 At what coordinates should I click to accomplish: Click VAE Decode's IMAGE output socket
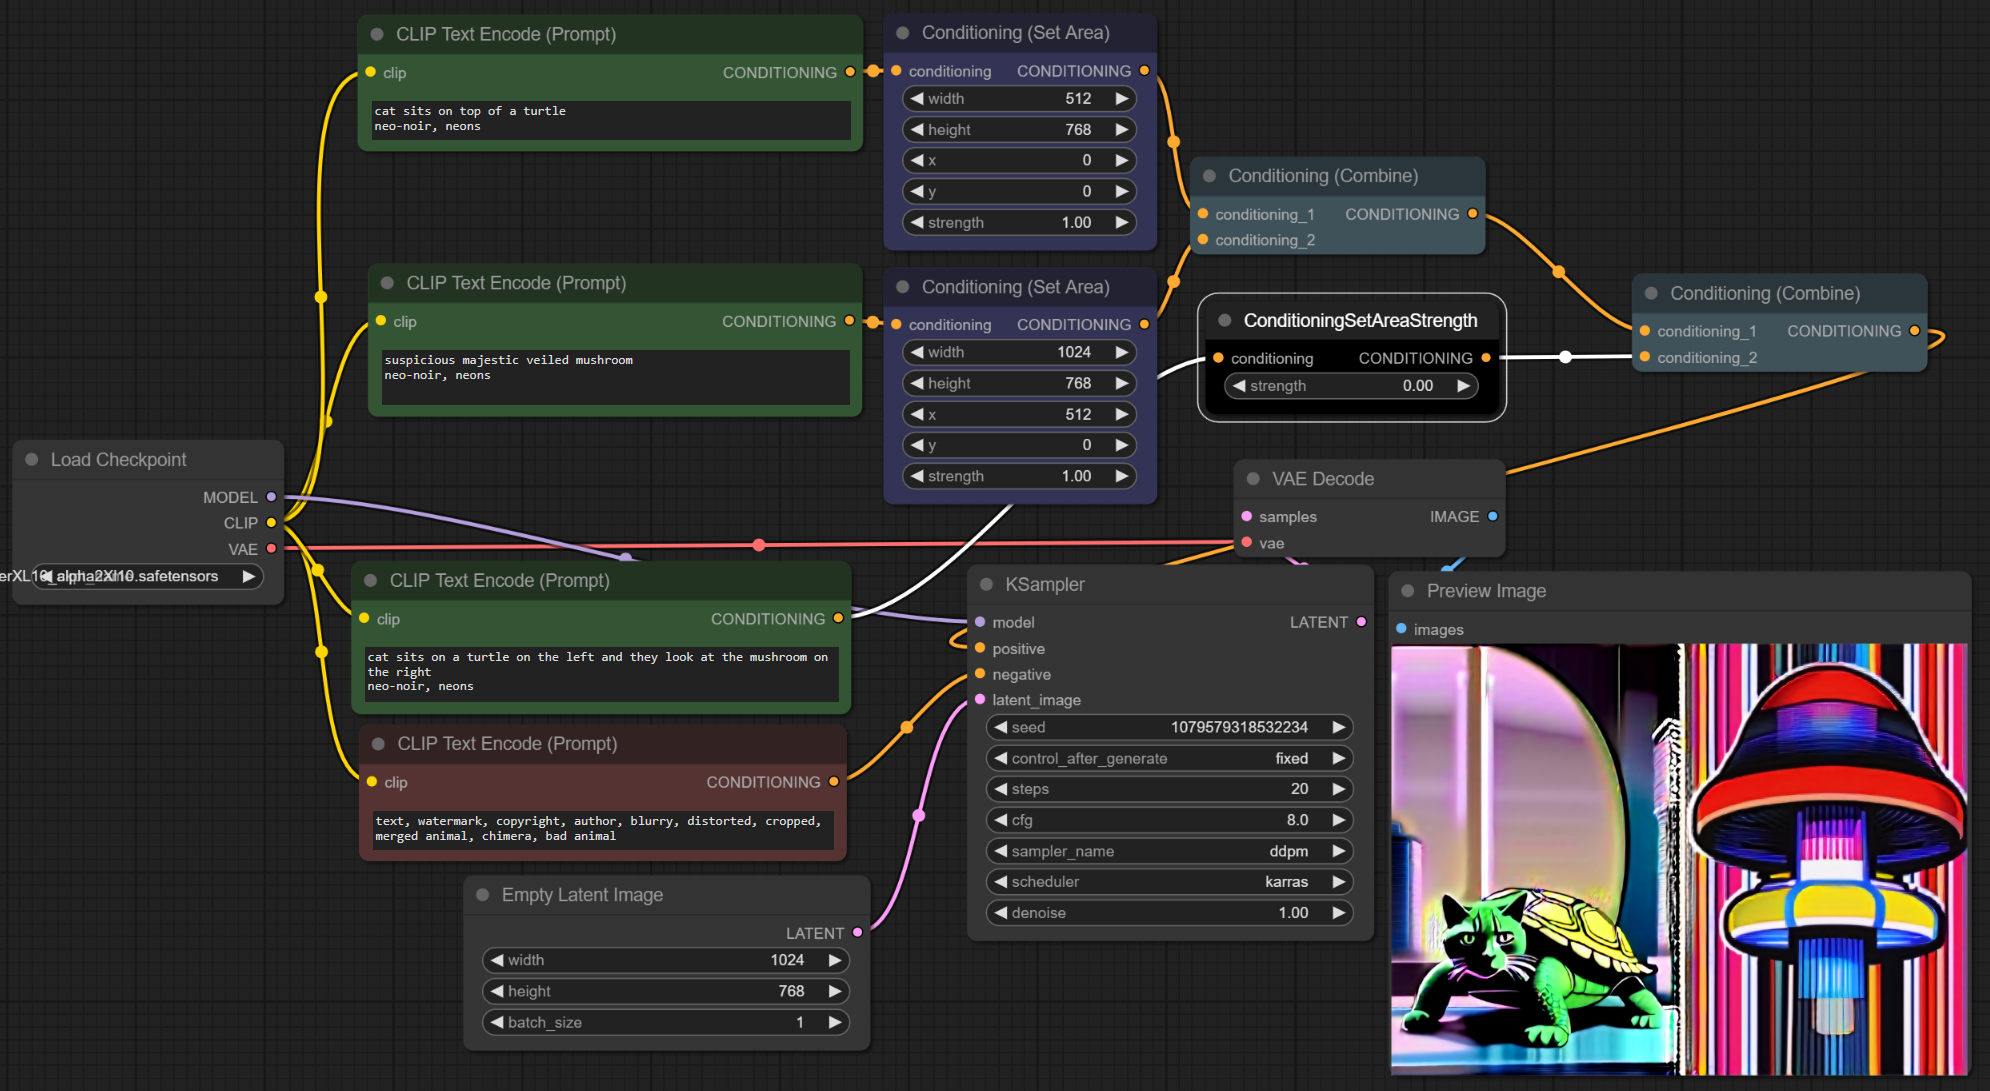[x=1493, y=516]
